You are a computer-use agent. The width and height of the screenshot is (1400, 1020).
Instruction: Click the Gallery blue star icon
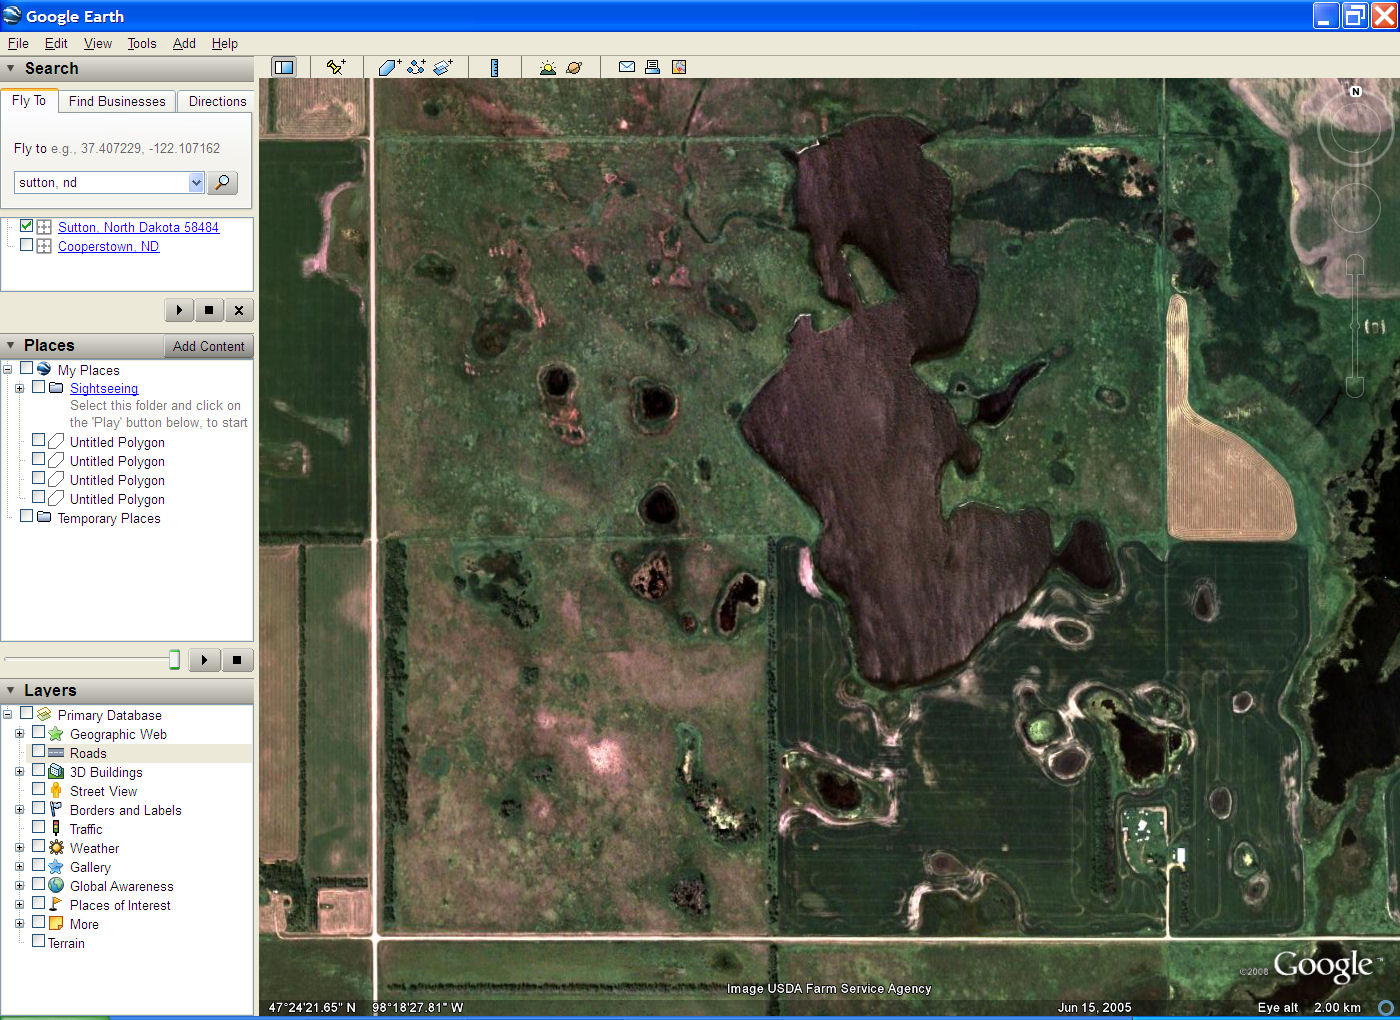point(56,867)
